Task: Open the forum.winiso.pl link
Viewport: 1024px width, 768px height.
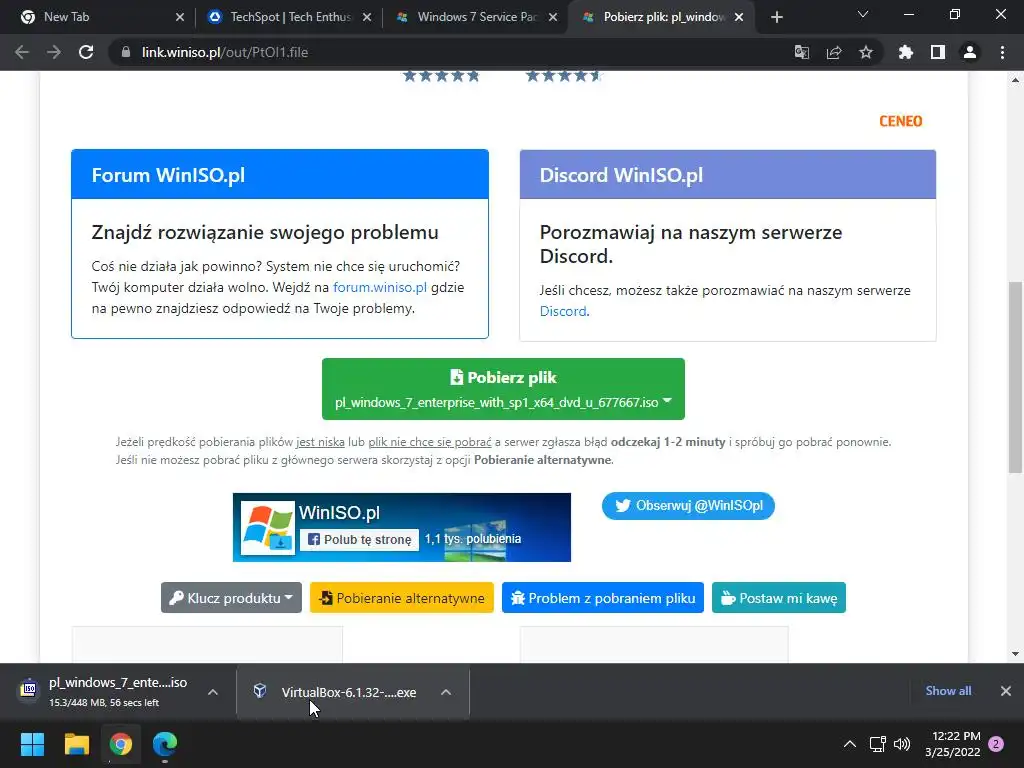Action: click(379, 287)
